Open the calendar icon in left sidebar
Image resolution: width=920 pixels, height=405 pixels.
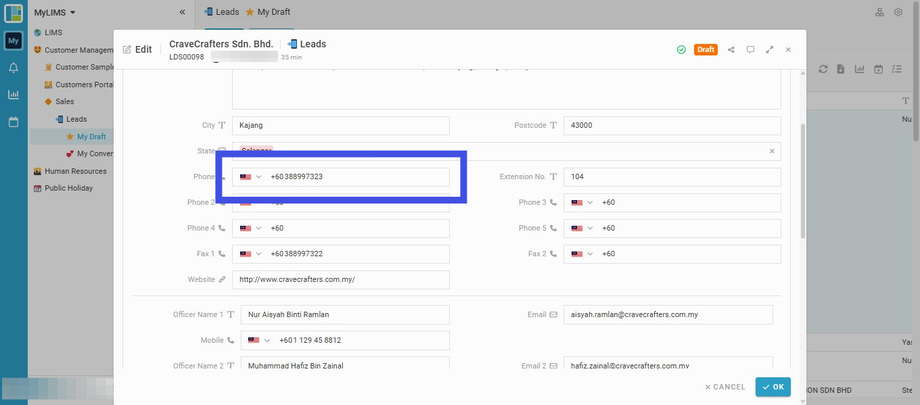13,122
